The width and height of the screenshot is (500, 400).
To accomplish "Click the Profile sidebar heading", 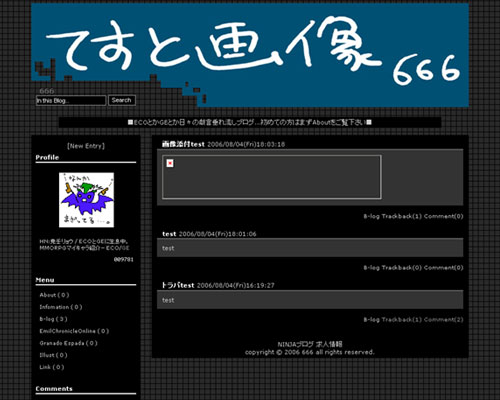I will [x=47, y=157].
